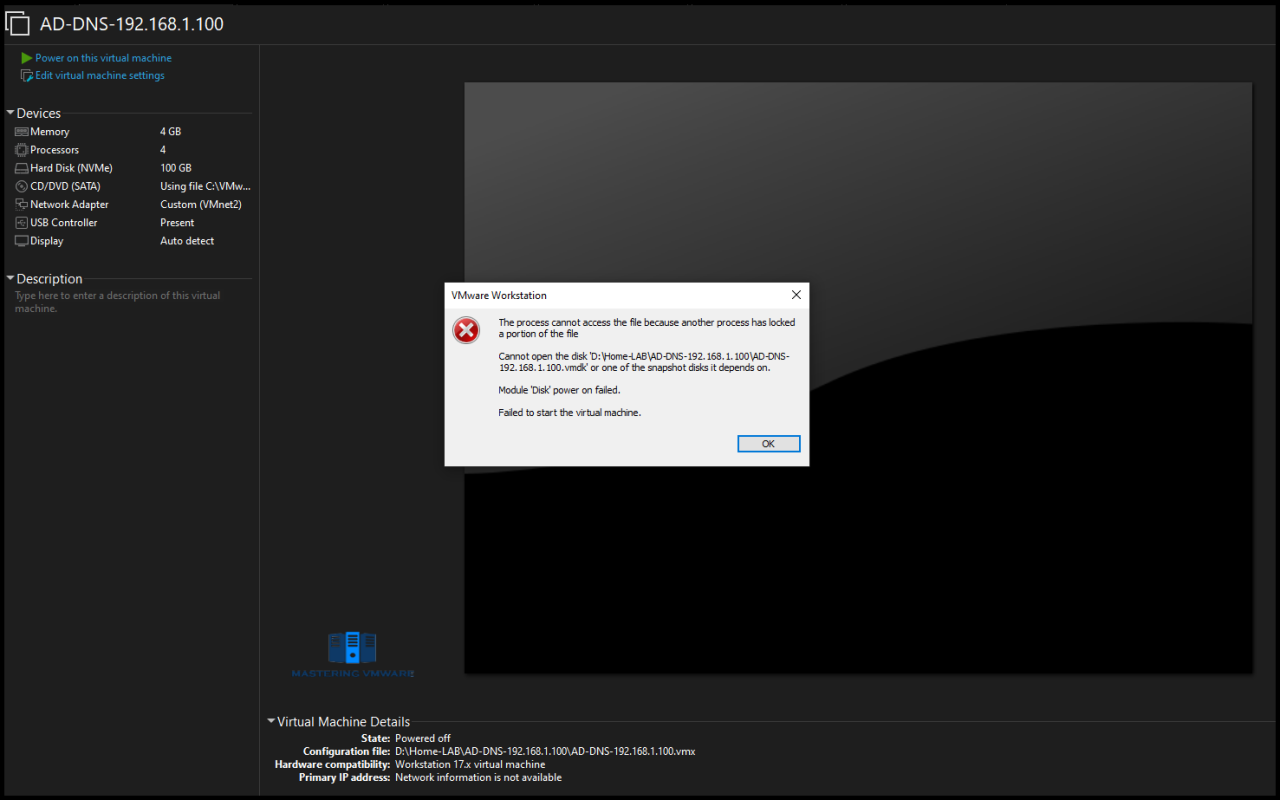
Task: Click the Edit virtual machine settings icon
Action: click(27, 76)
